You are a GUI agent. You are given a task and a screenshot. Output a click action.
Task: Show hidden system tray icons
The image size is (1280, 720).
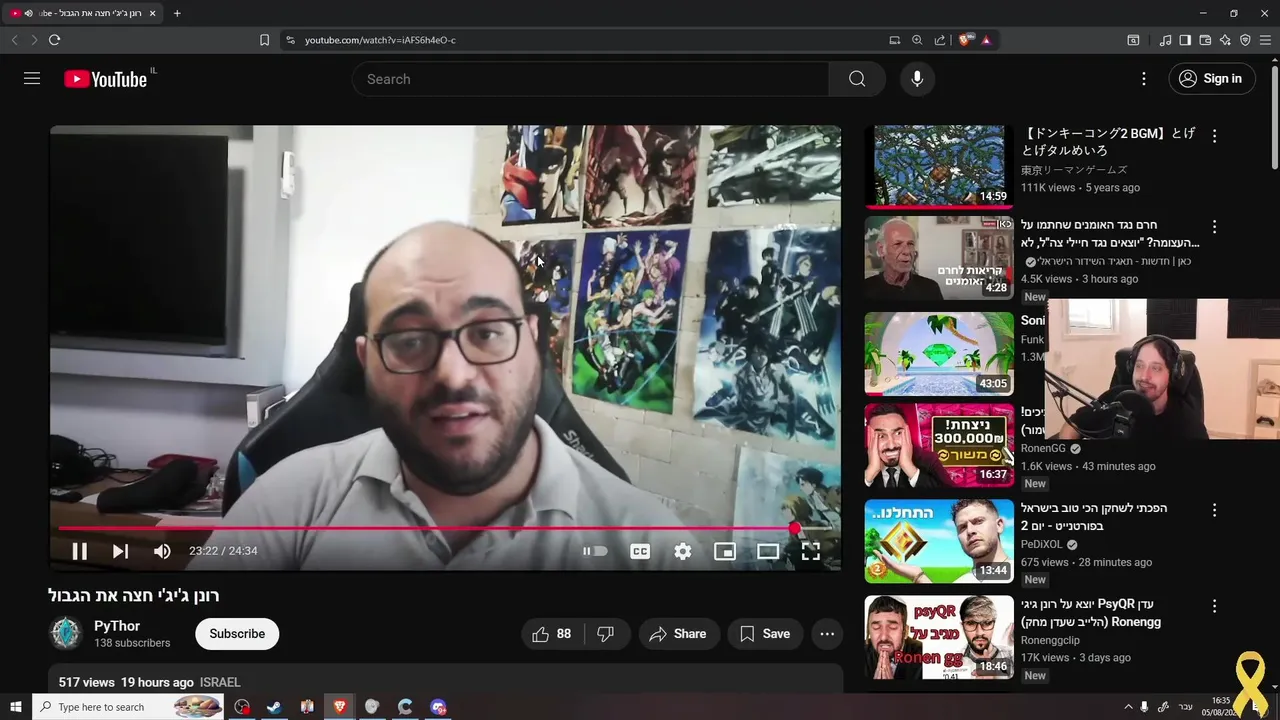click(1129, 707)
